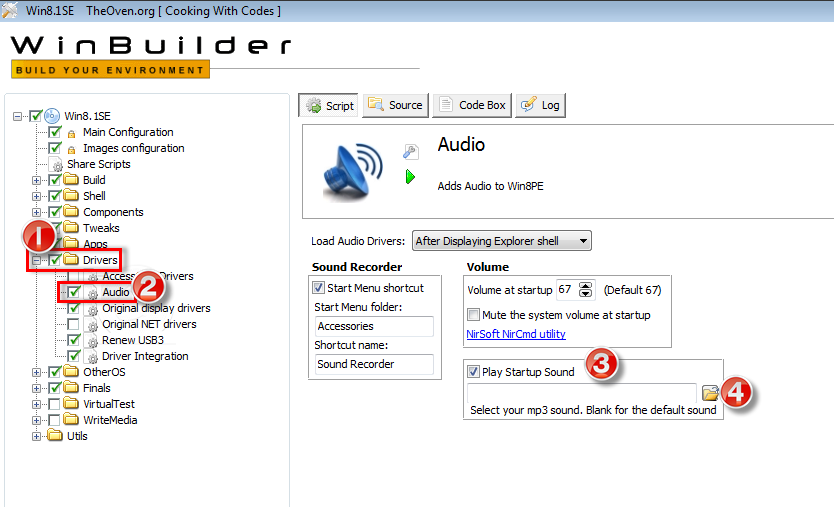
Task: Click gear icon of Renew USB3 script
Action: 92,340
